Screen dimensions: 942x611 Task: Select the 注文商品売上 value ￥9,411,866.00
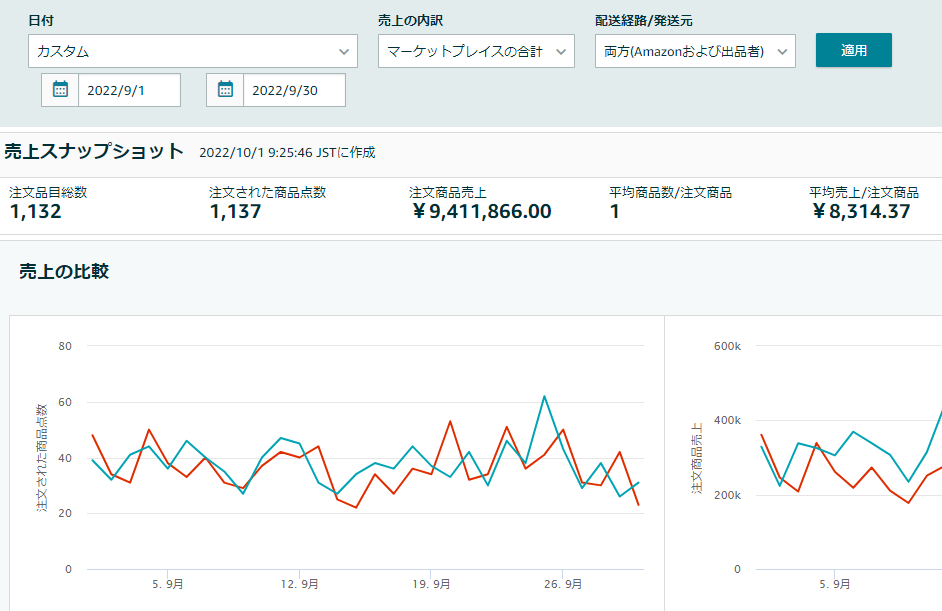(481, 211)
